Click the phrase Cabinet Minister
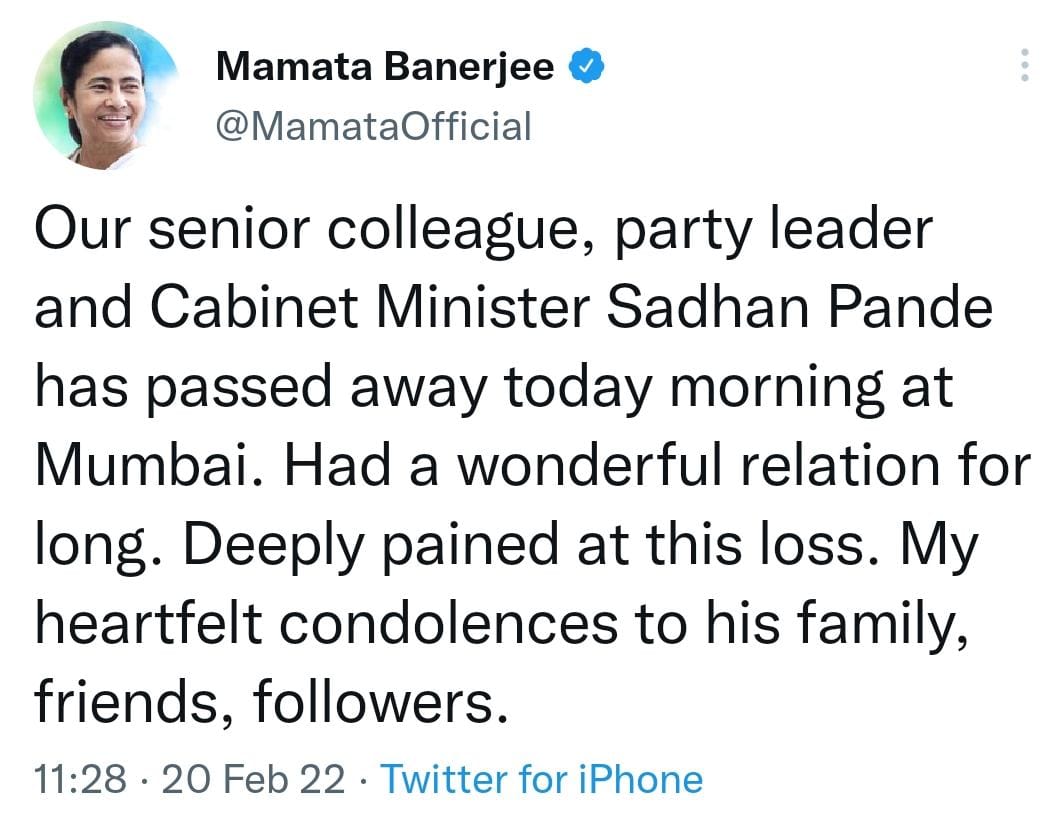 click(x=371, y=308)
